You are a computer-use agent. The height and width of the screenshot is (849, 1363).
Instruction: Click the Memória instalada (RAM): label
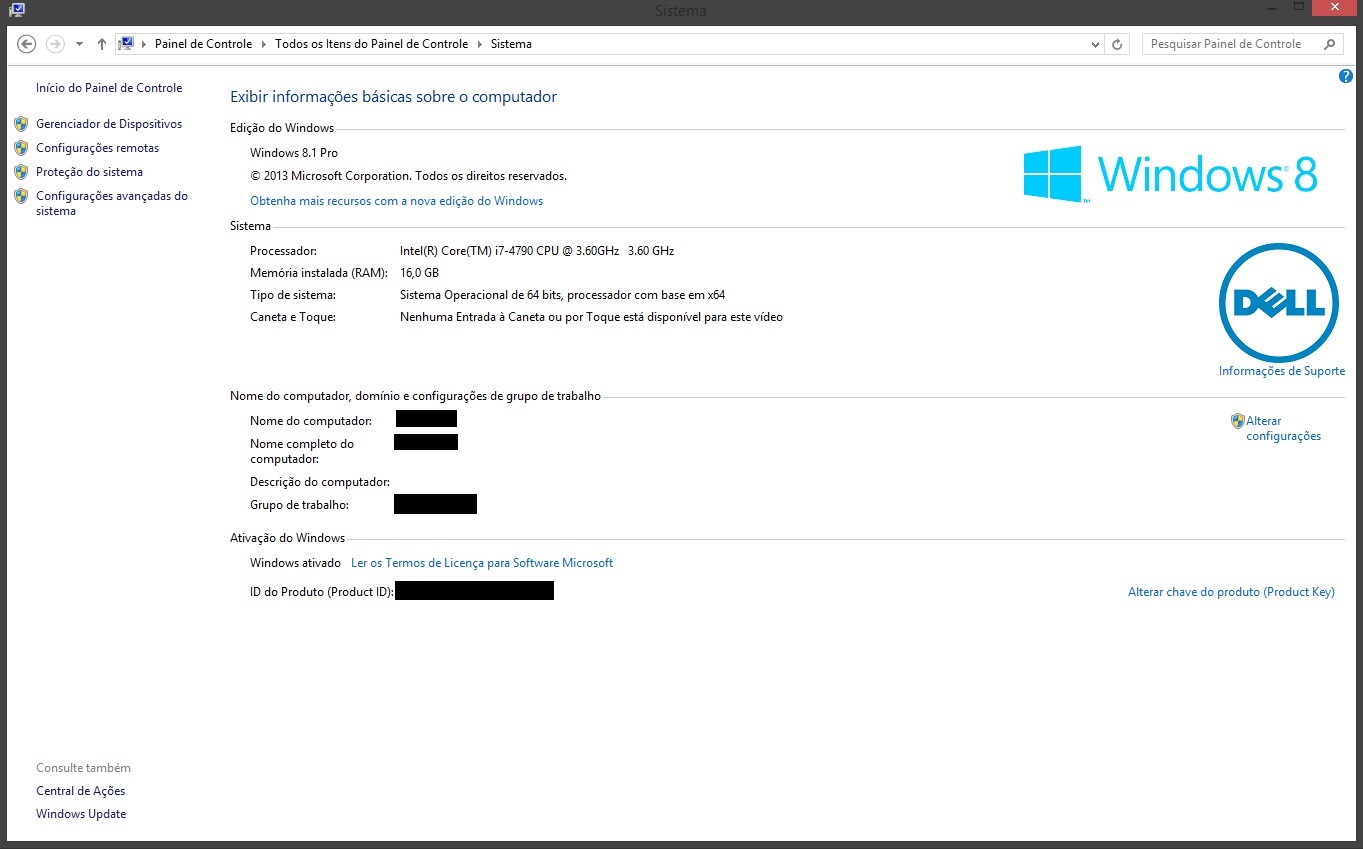(318, 273)
